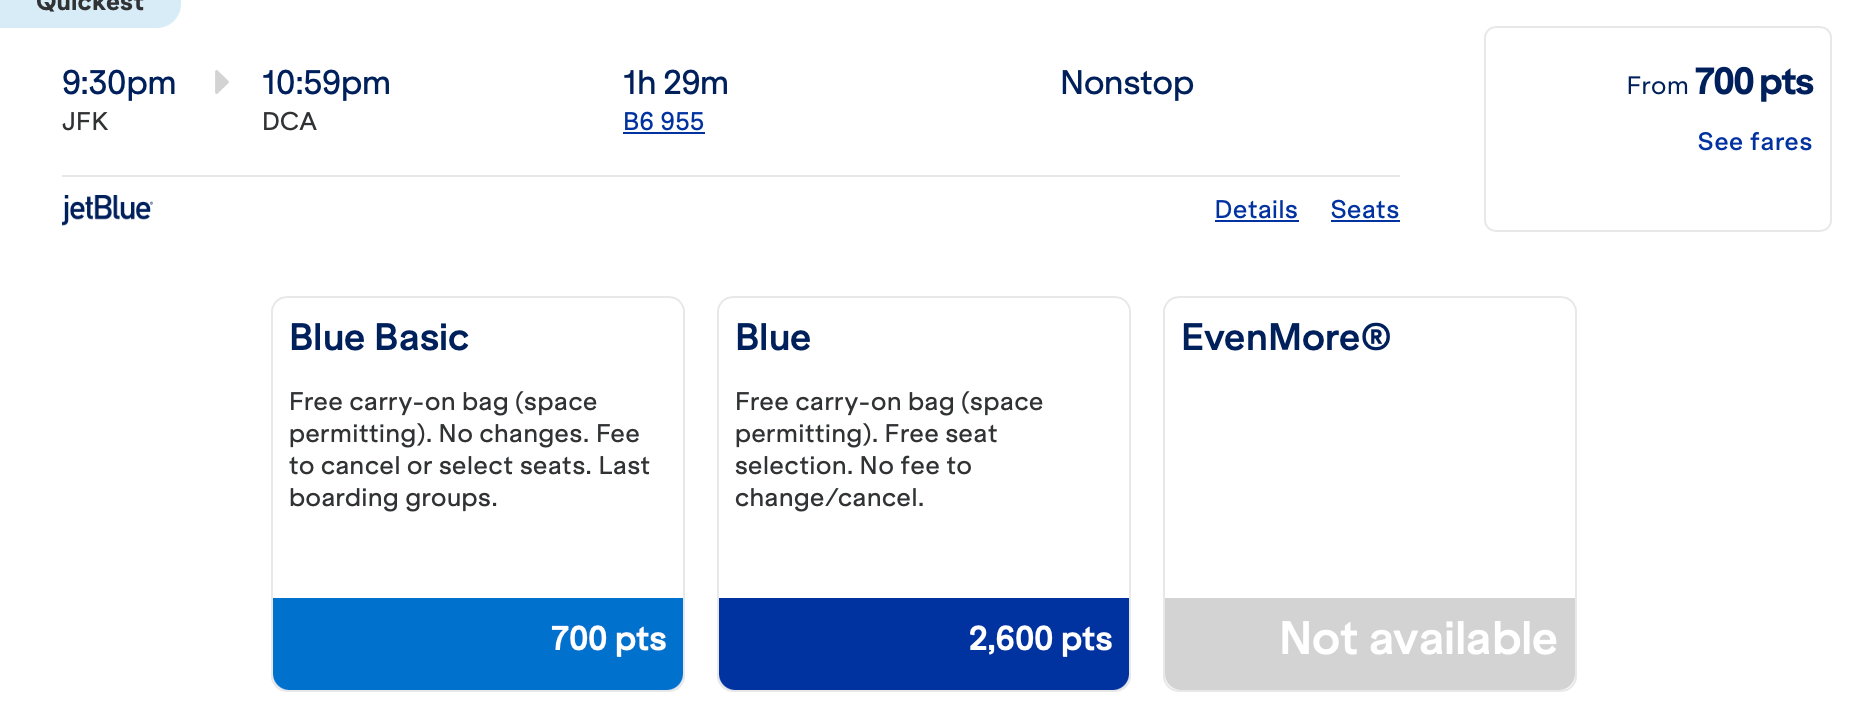The width and height of the screenshot is (1874, 710).
Task: Click the Blue Basic fare description text
Action: click(469, 449)
